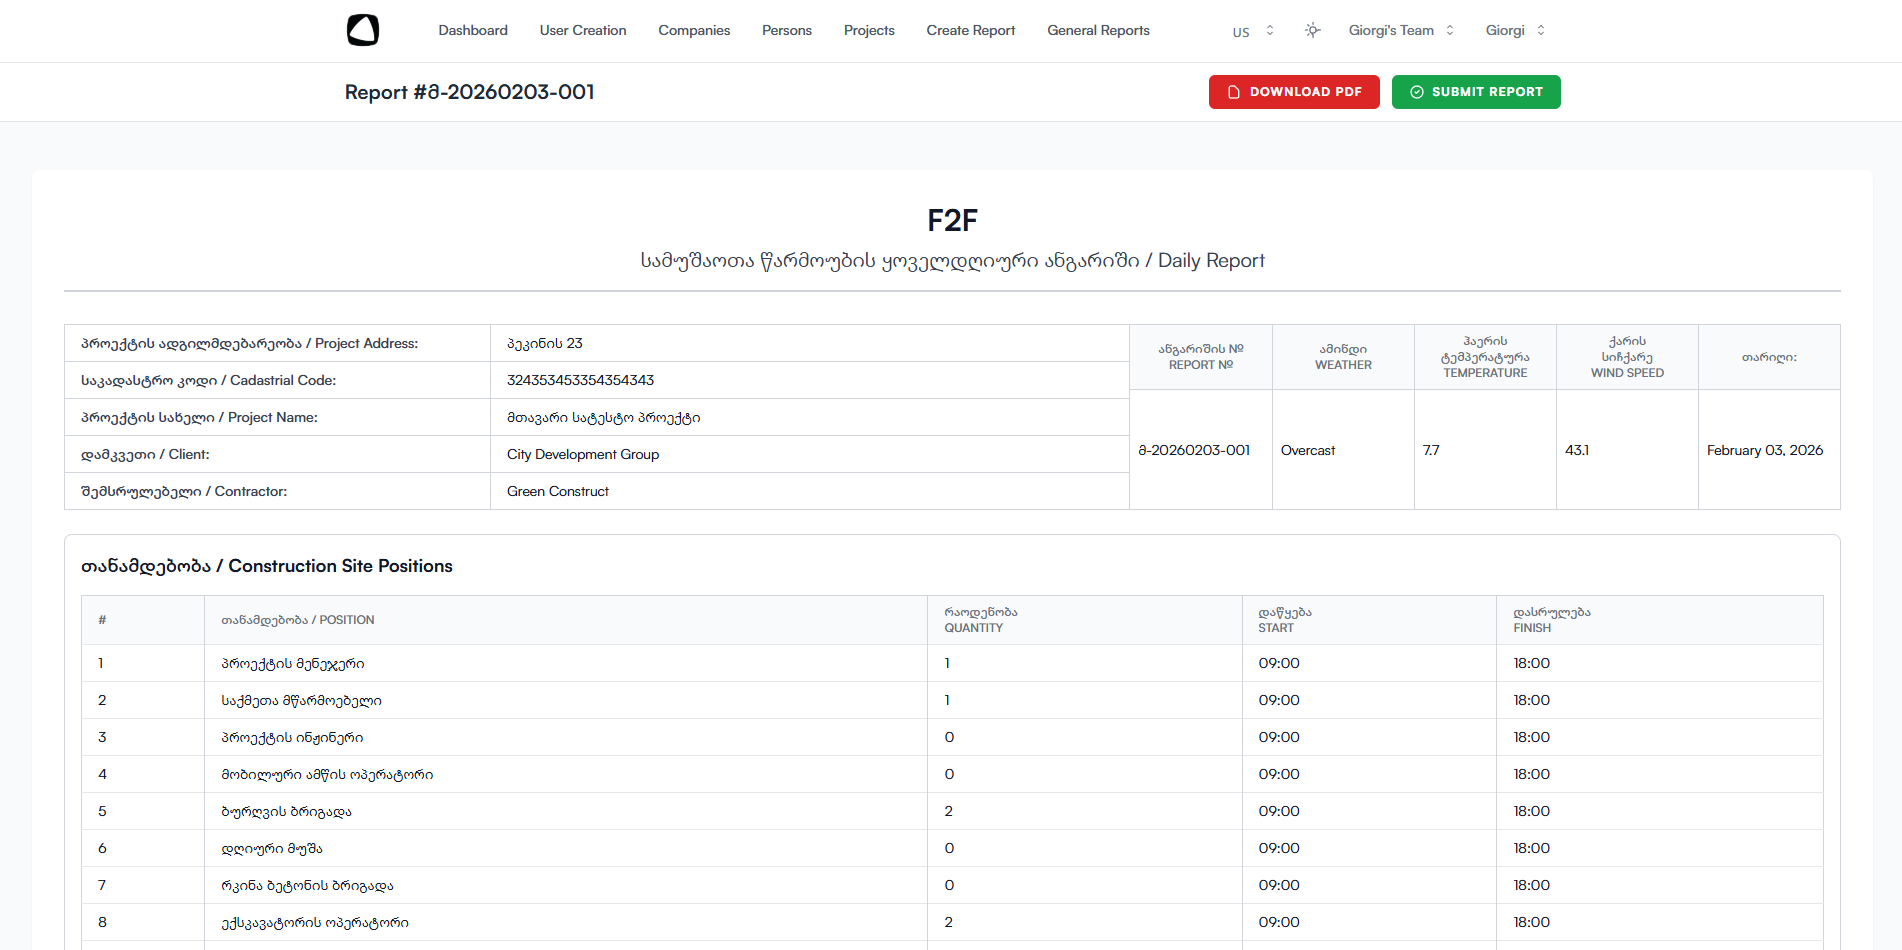Go to the Dashboard page

click(x=473, y=30)
